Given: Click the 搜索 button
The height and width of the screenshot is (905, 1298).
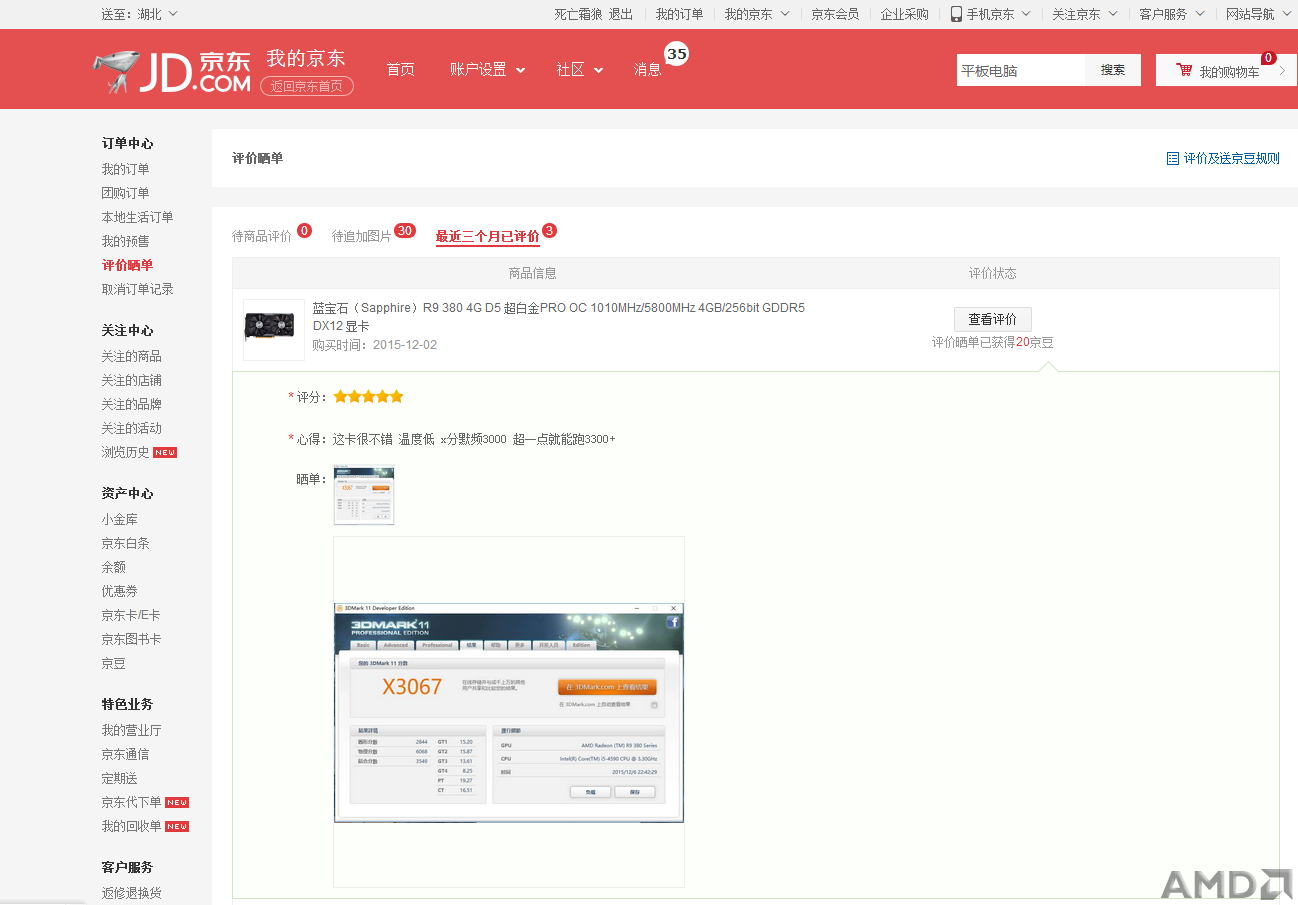Looking at the screenshot, I should click(x=1113, y=70).
